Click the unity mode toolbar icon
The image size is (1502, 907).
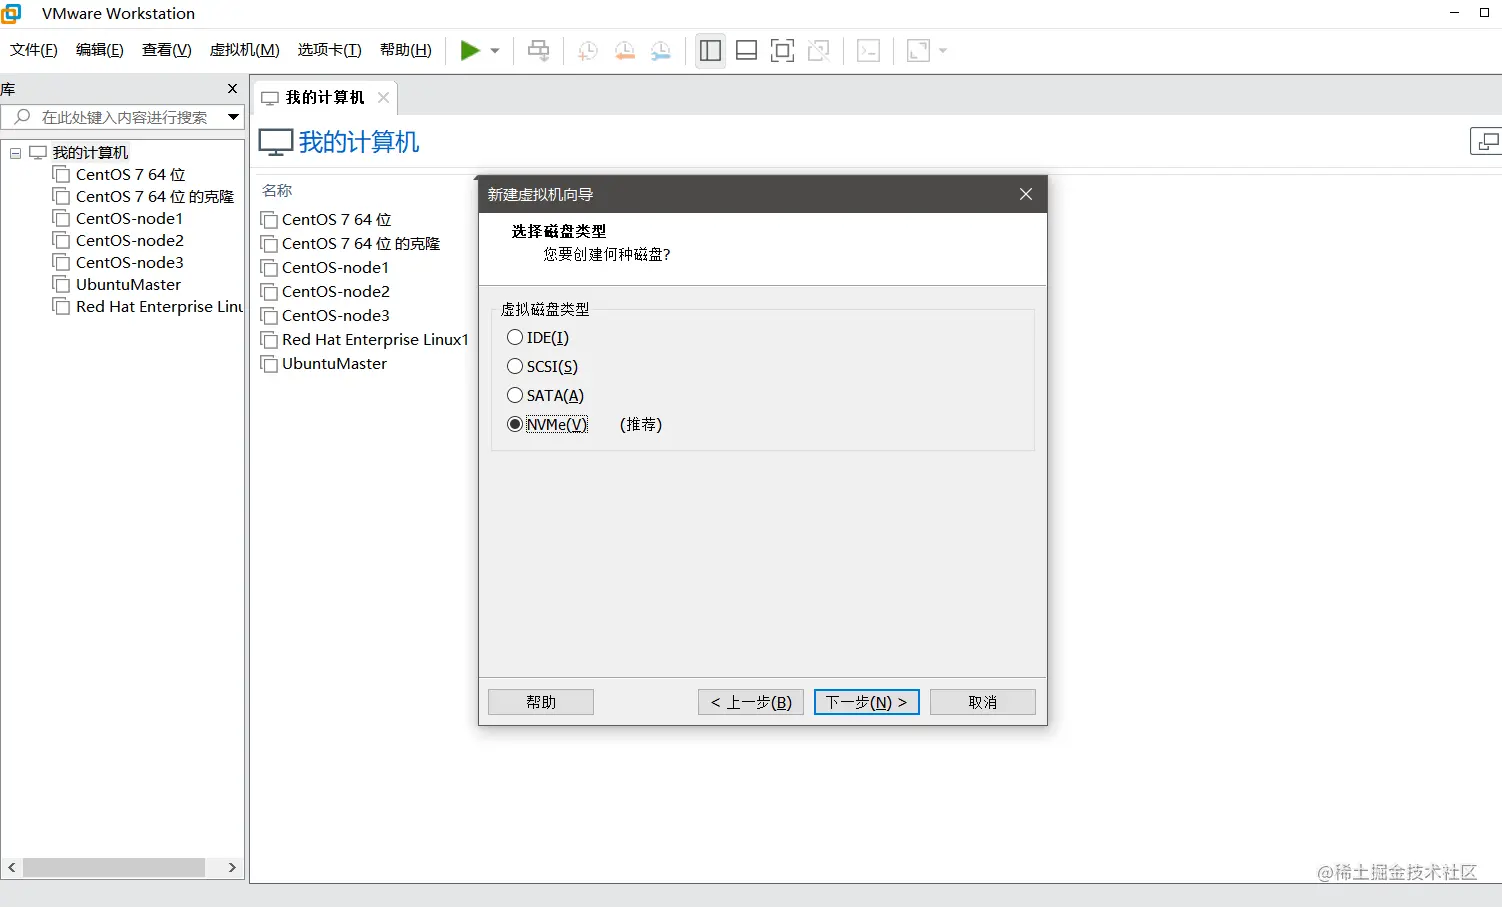tap(819, 50)
